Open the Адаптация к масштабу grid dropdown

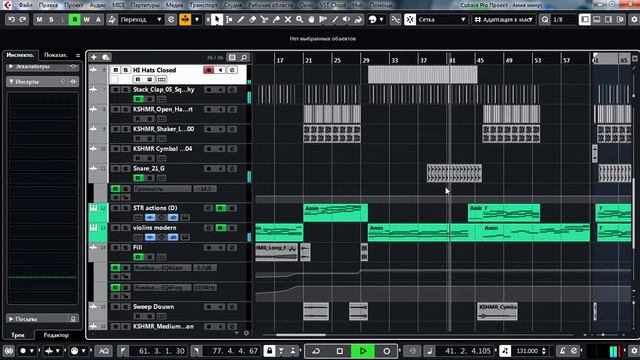(504, 20)
